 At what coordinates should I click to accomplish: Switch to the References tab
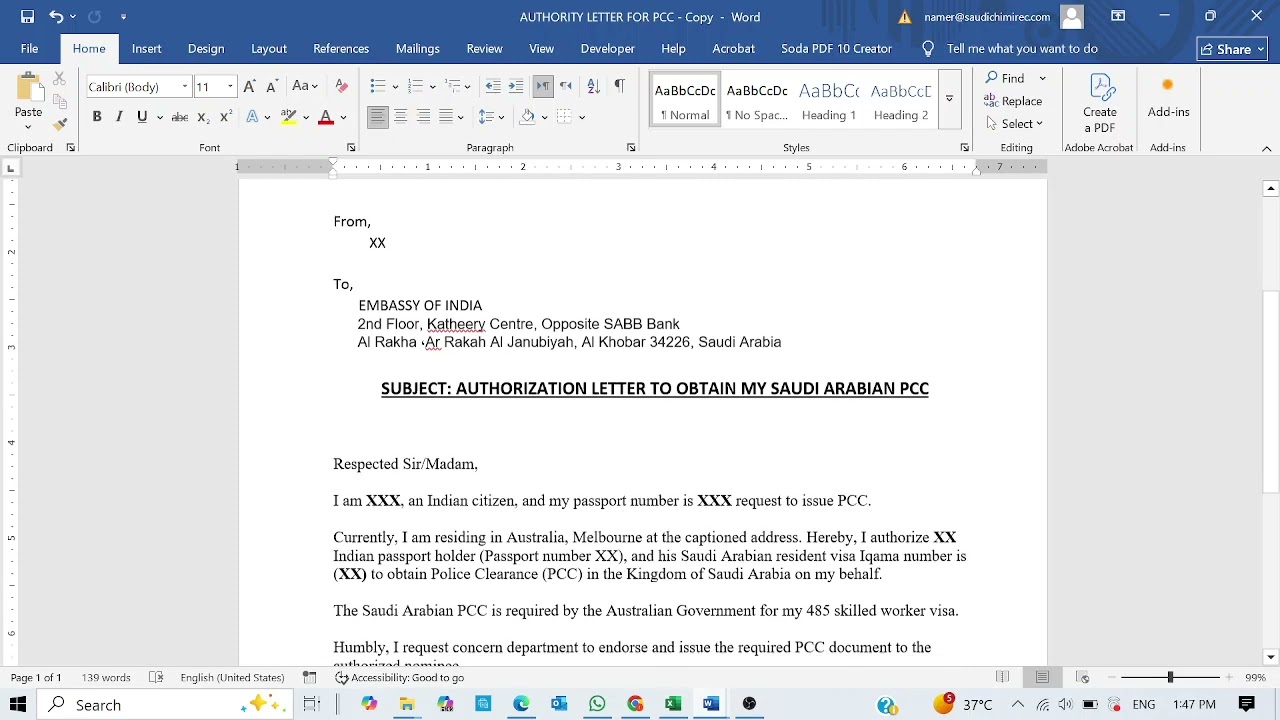coord(341,48)
